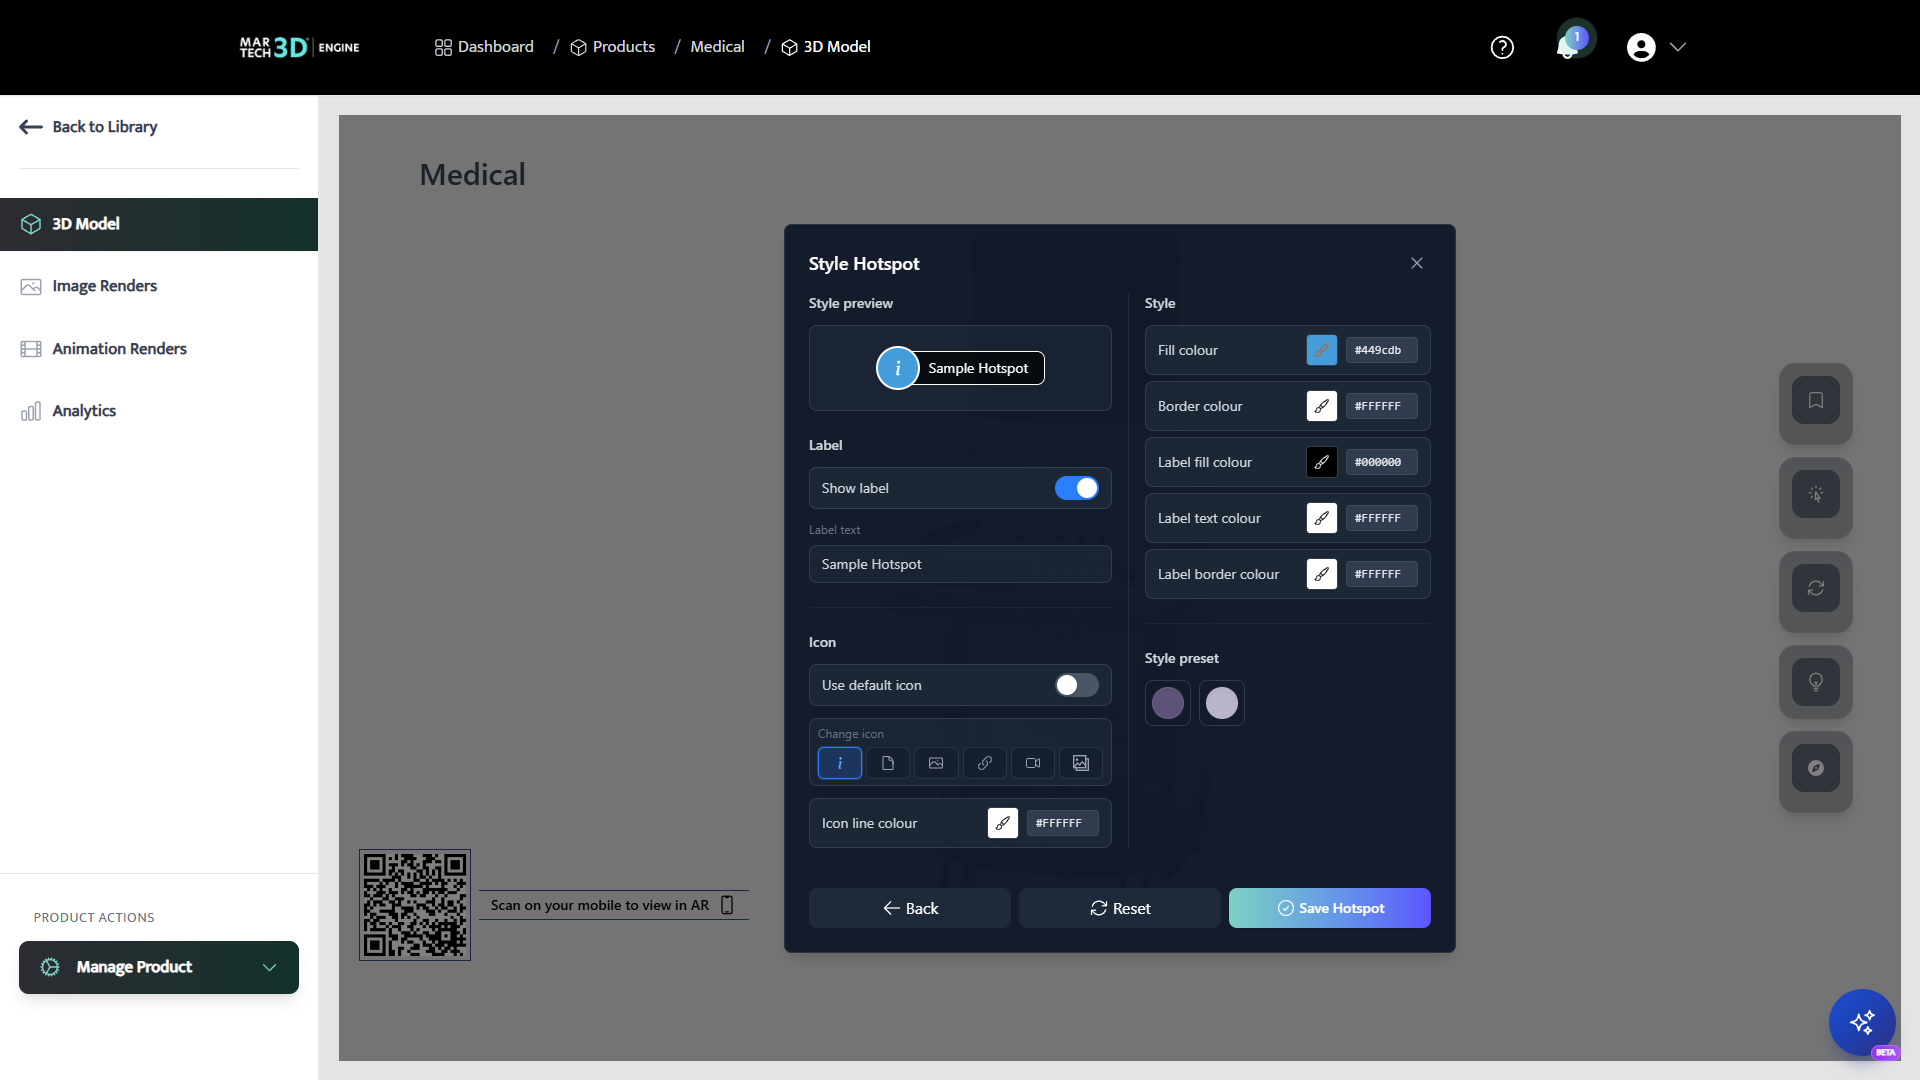Open the user account avatar menu

pyautogui.click(x=1641, y=47)
